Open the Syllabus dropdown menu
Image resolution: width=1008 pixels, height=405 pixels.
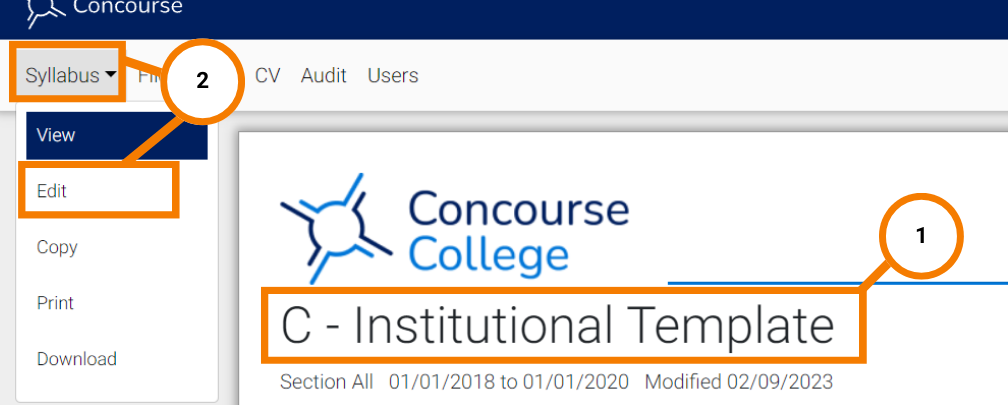pos(67,75)
